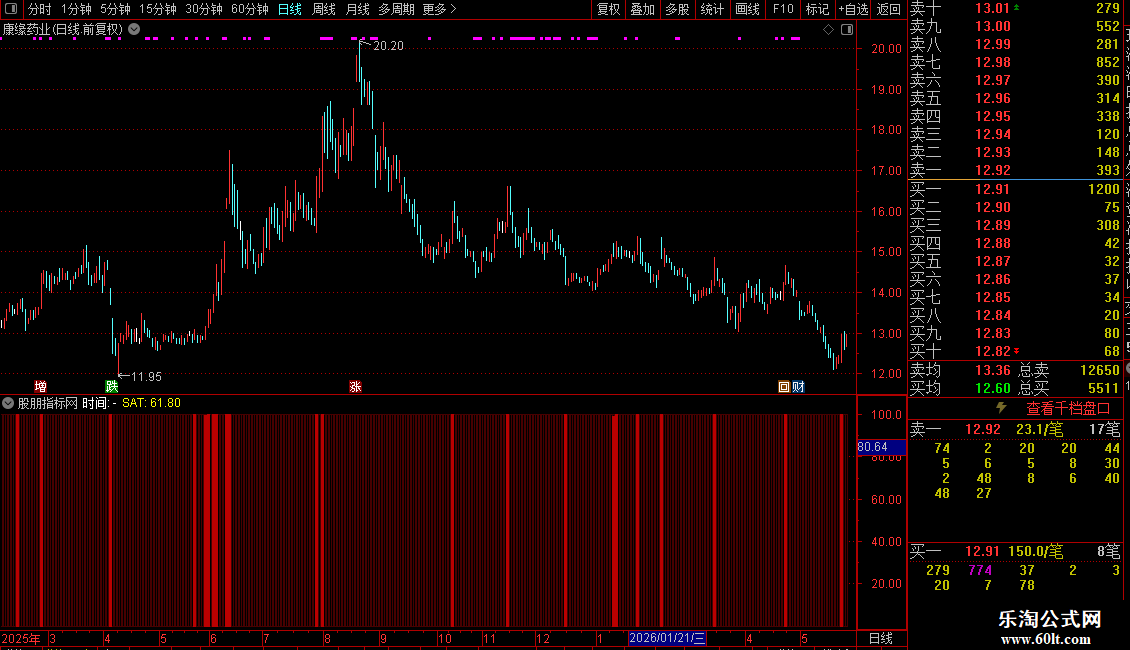Expand the 股朋指标网 indicator dropdown
The height and width of the screenshot is (650, 1130).
8,403
